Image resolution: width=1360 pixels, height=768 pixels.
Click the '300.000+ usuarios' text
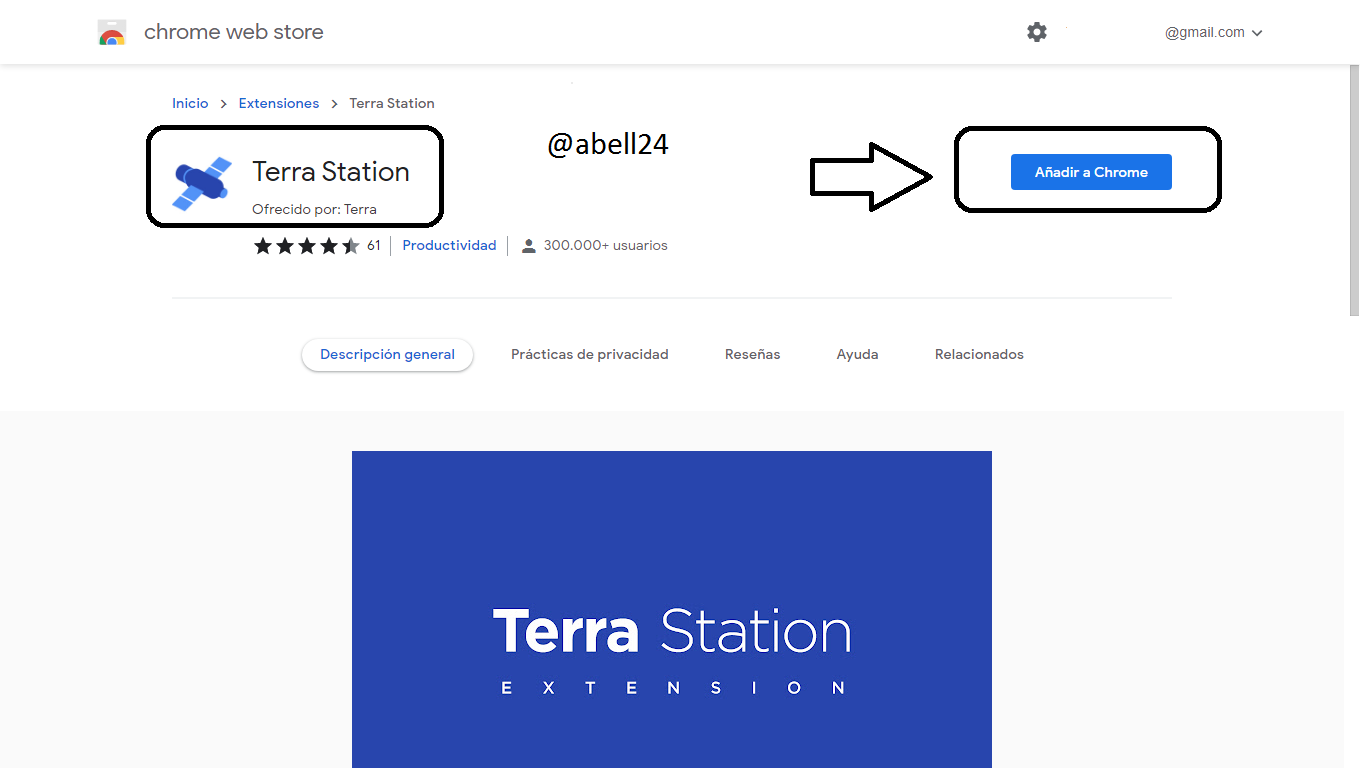tap(605, 245)
